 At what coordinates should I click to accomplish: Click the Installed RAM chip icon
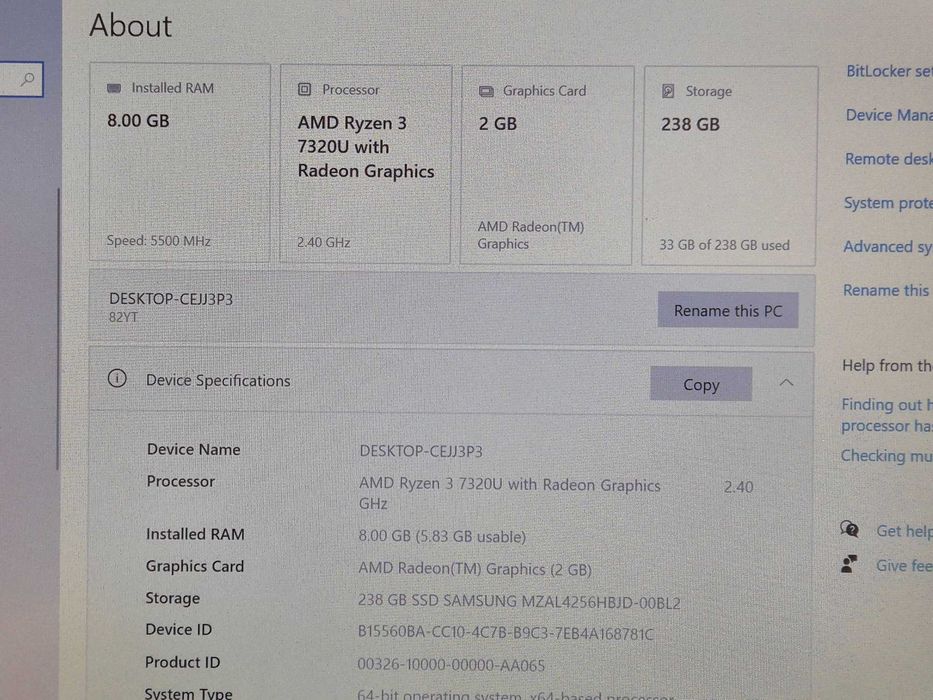tap(114, 88)
